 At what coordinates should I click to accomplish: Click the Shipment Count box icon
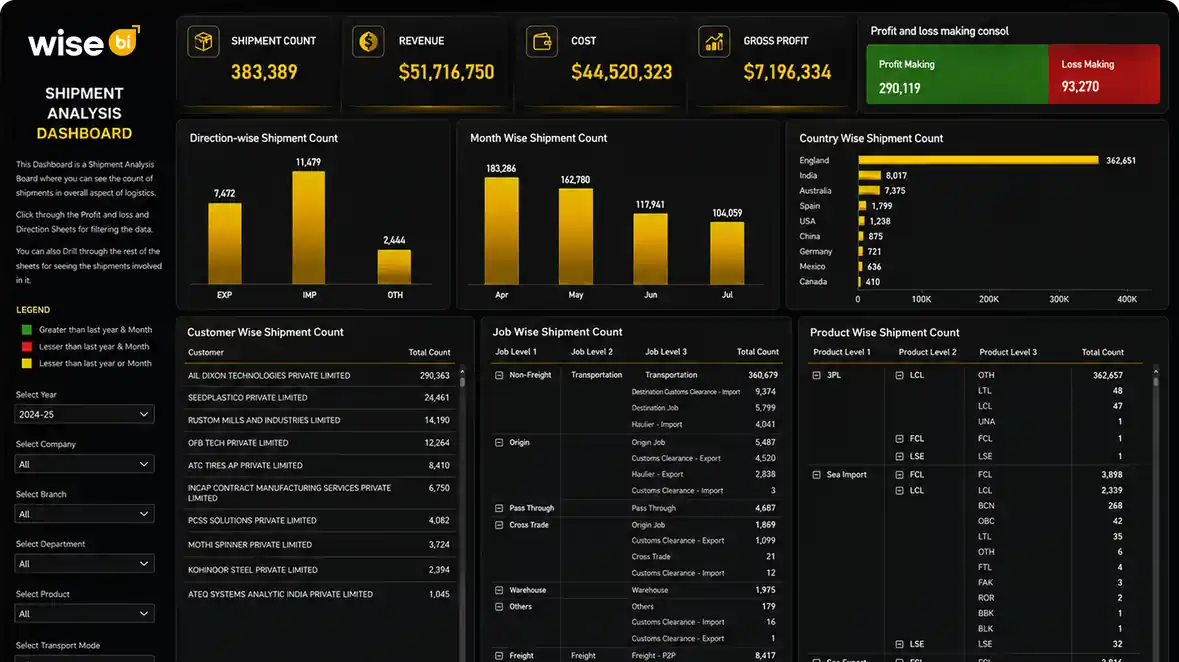(x=203, y=41)
